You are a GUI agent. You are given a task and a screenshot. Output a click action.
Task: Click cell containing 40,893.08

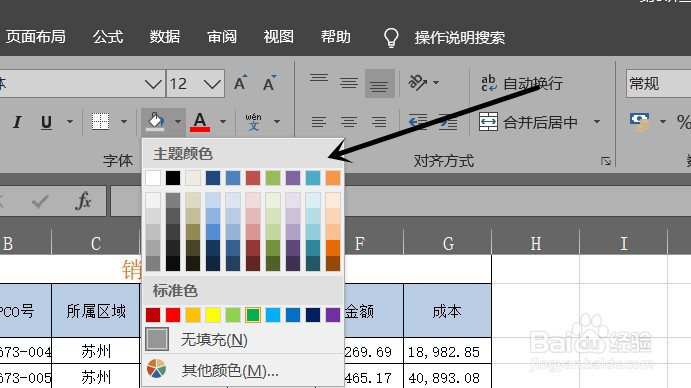(x=447, y=377)
